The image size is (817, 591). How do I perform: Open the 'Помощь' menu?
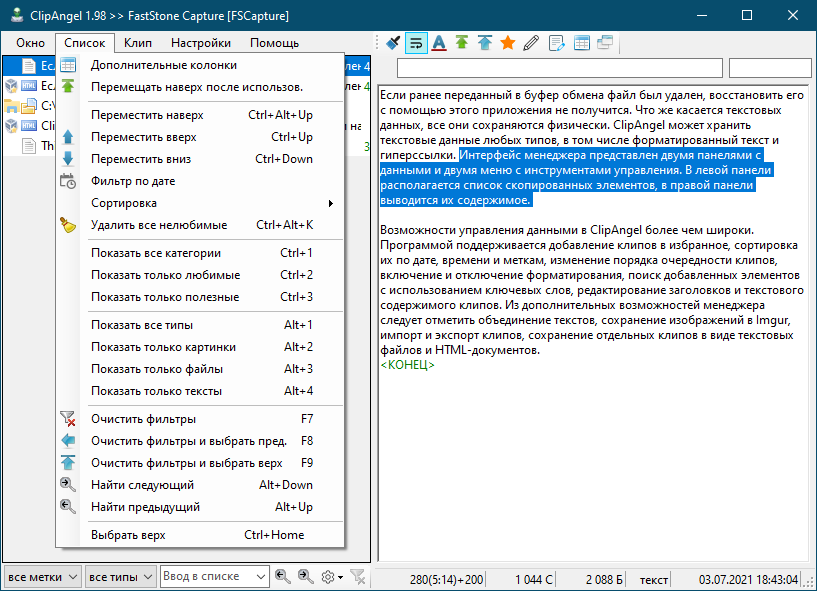pyautogui.click(x=275, y=43)
